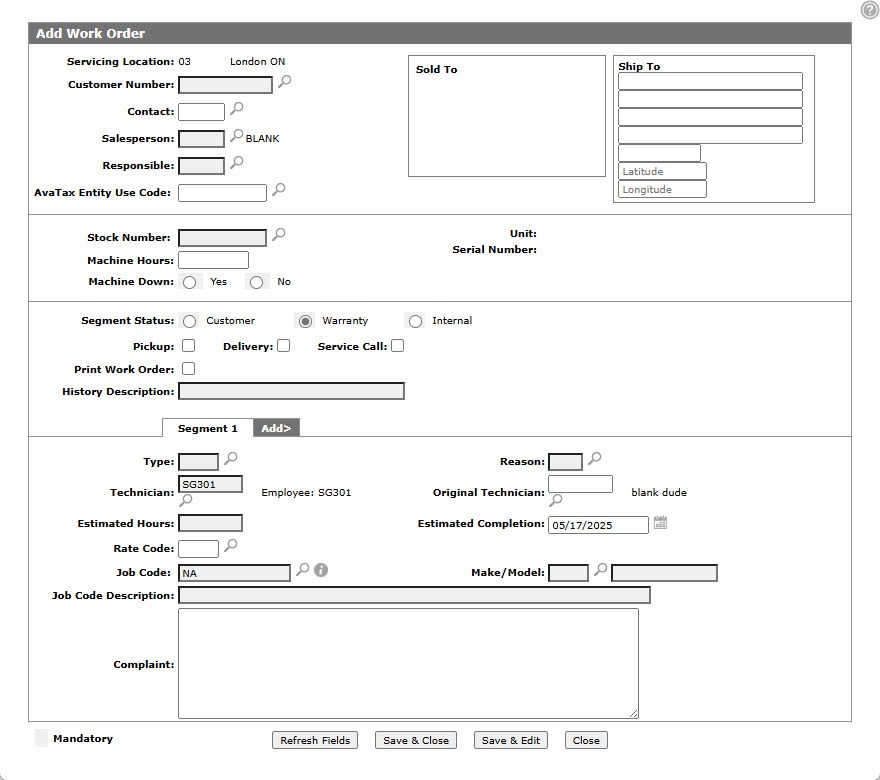Click the Machine Hours field

pyautogui.click(x=213, y=260)
